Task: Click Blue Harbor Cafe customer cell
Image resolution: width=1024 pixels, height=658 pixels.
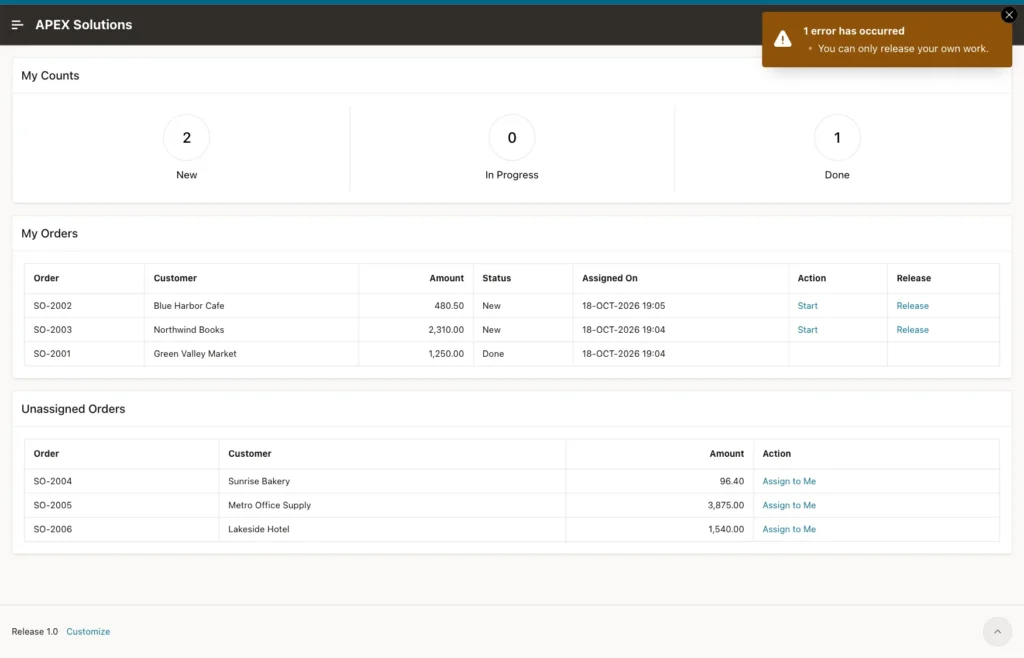Action: tap(251, 306)
